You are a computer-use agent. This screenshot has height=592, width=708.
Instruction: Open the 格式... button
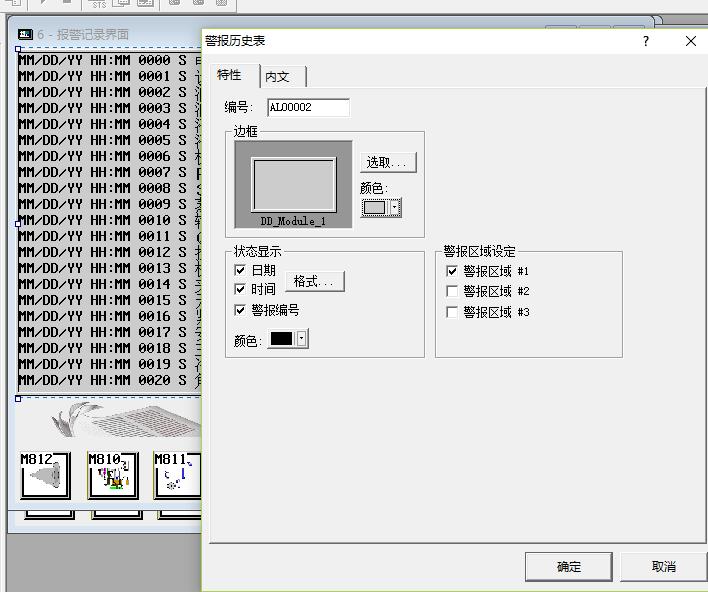[315, 281]
